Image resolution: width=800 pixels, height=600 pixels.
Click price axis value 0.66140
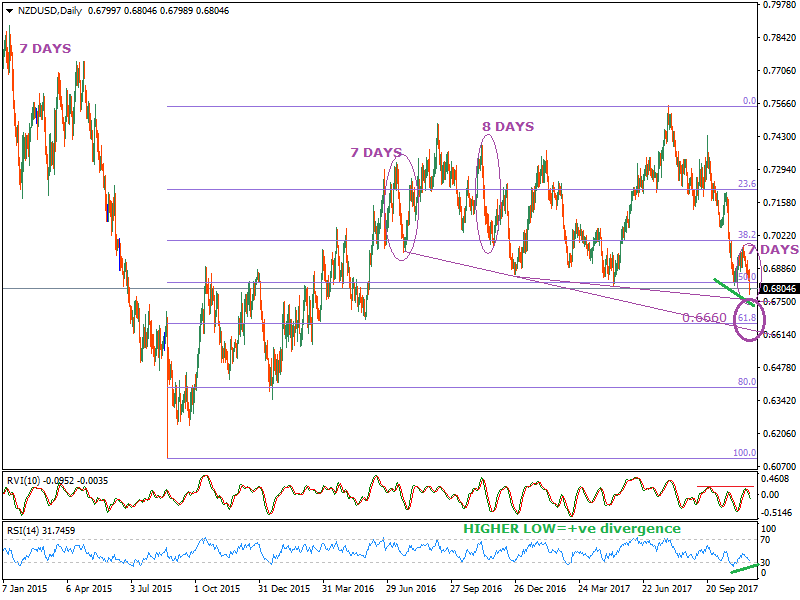(x=780, y=335)
